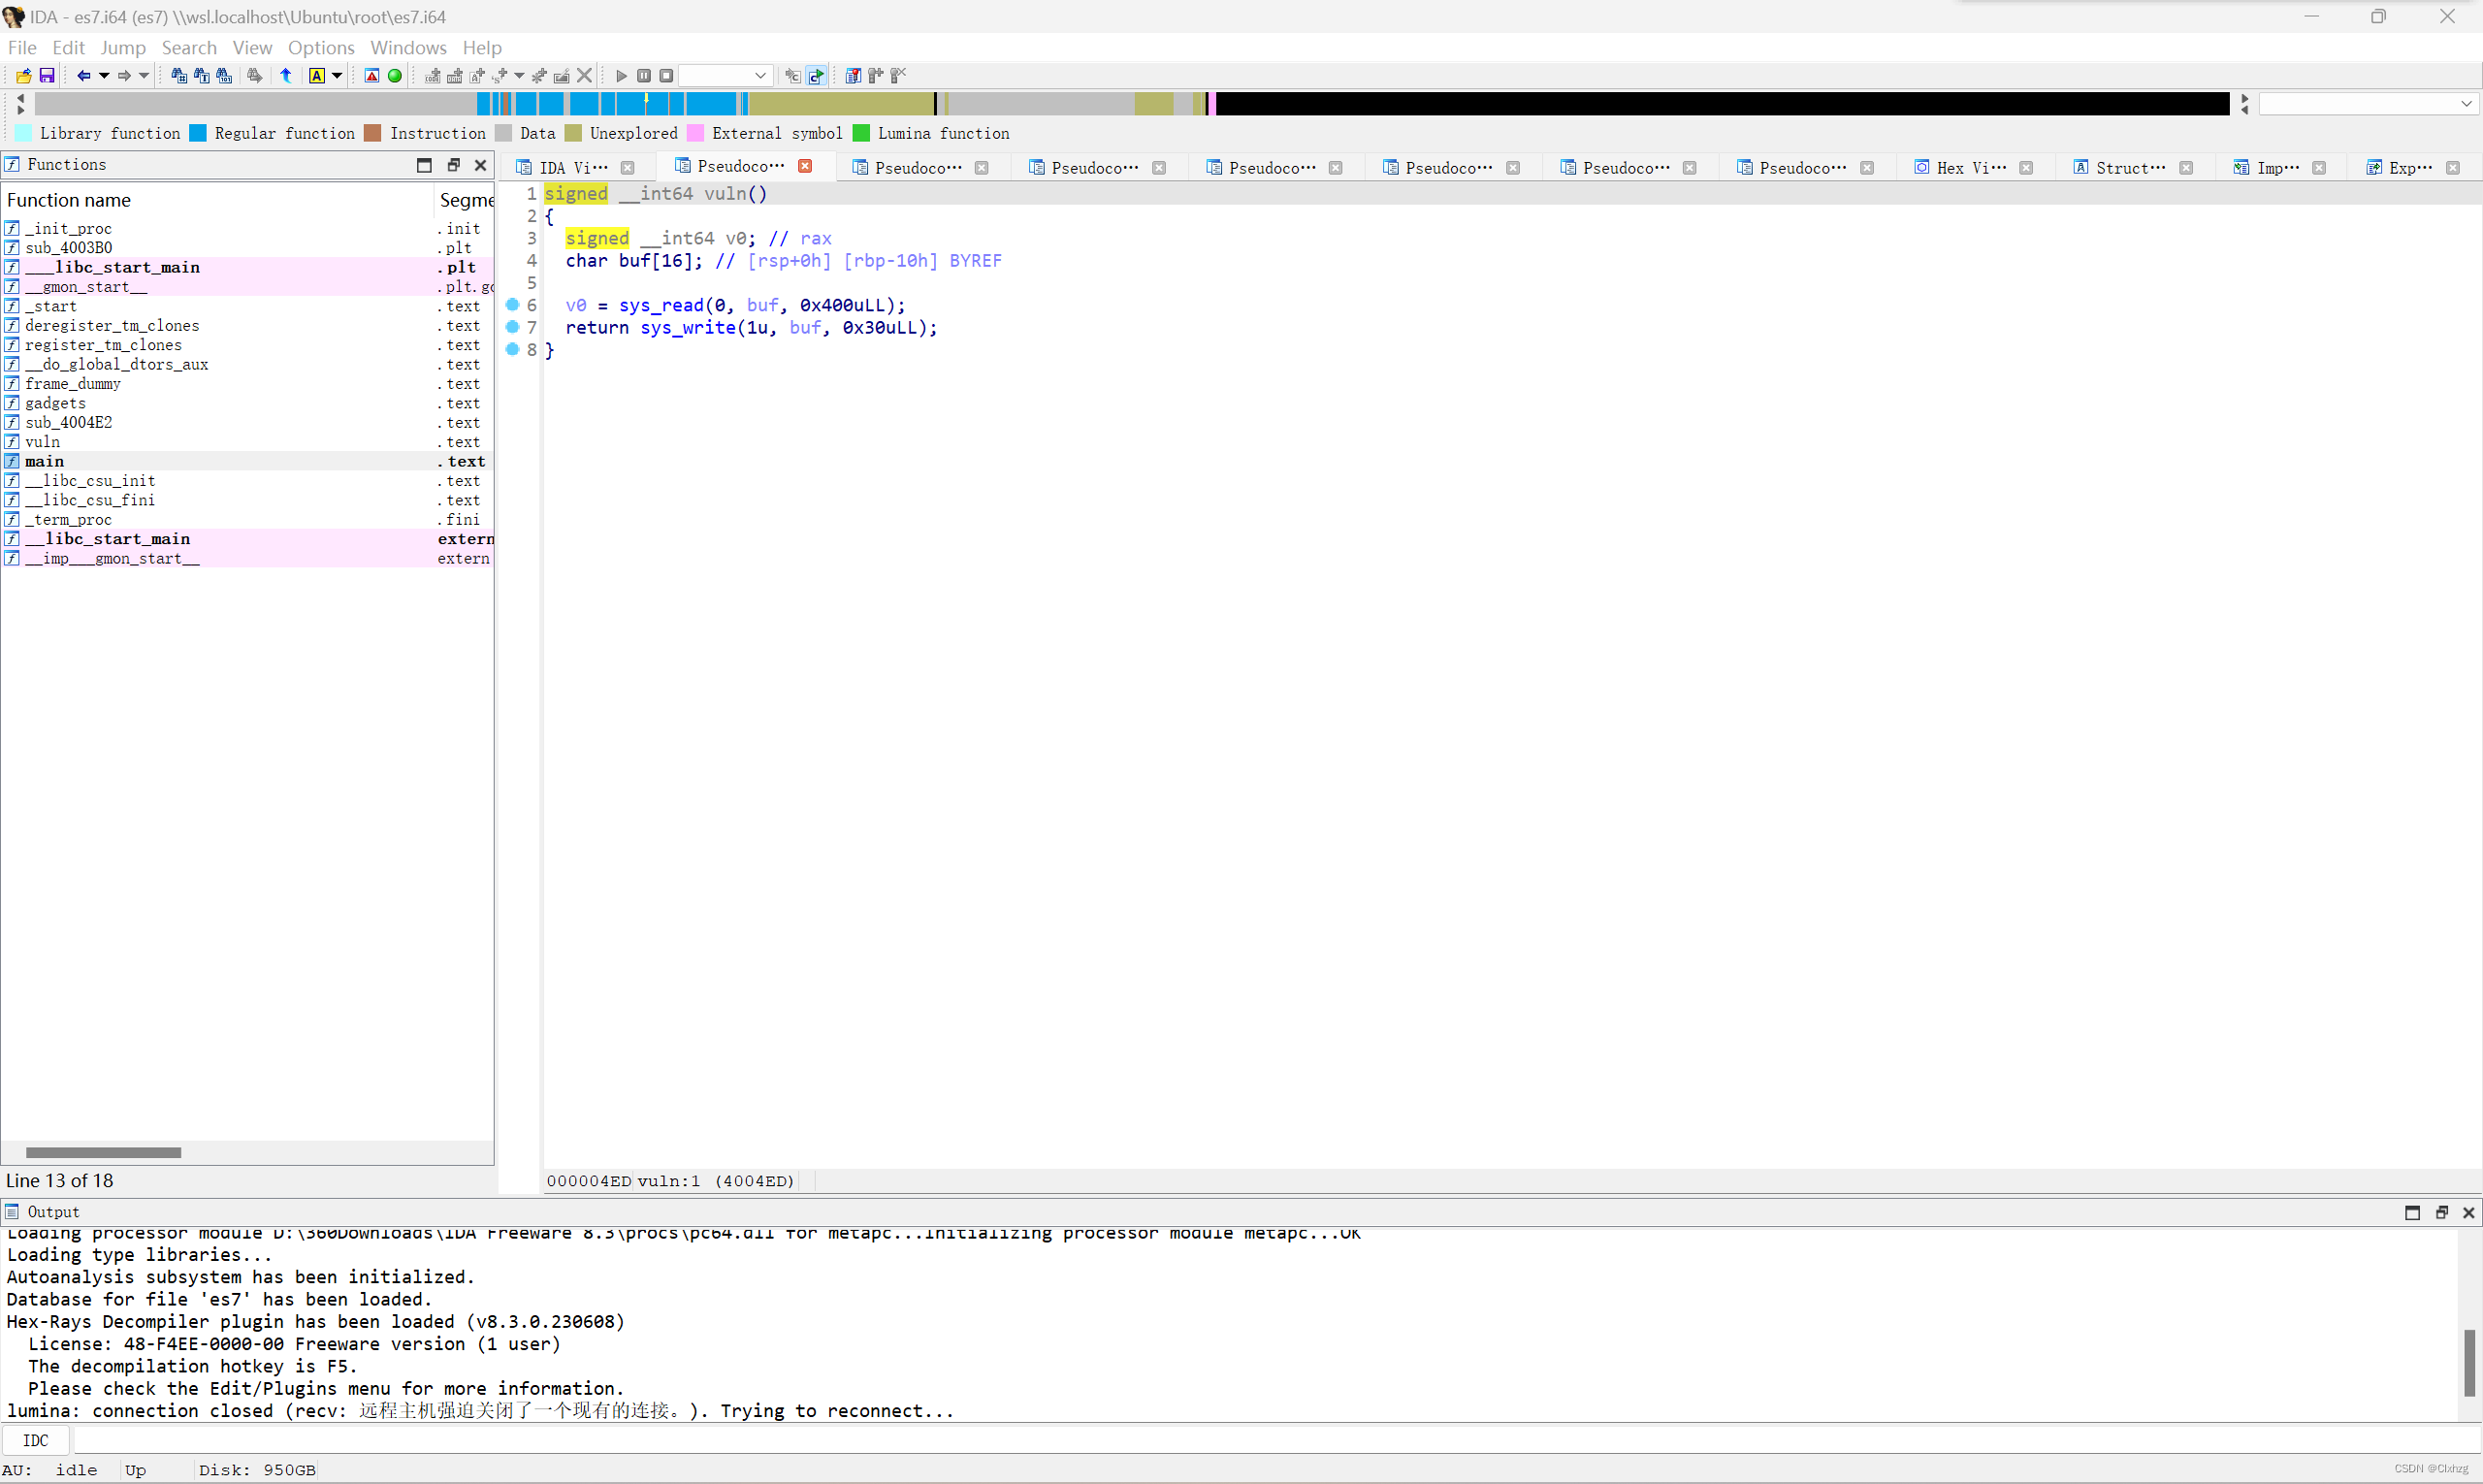Viewport: 2483px width, 1484px height.
Task: Select the main function in the list
Action: point(247,461)
